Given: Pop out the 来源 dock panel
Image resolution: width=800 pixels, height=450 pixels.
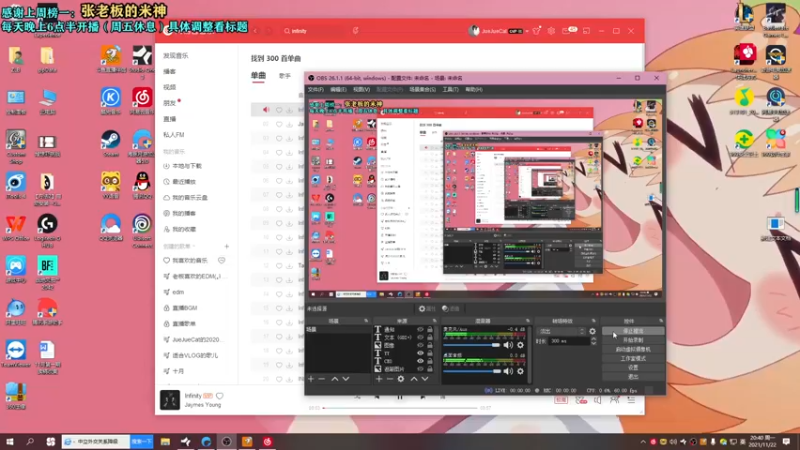Looking at the screenshot, I should 435,321.
